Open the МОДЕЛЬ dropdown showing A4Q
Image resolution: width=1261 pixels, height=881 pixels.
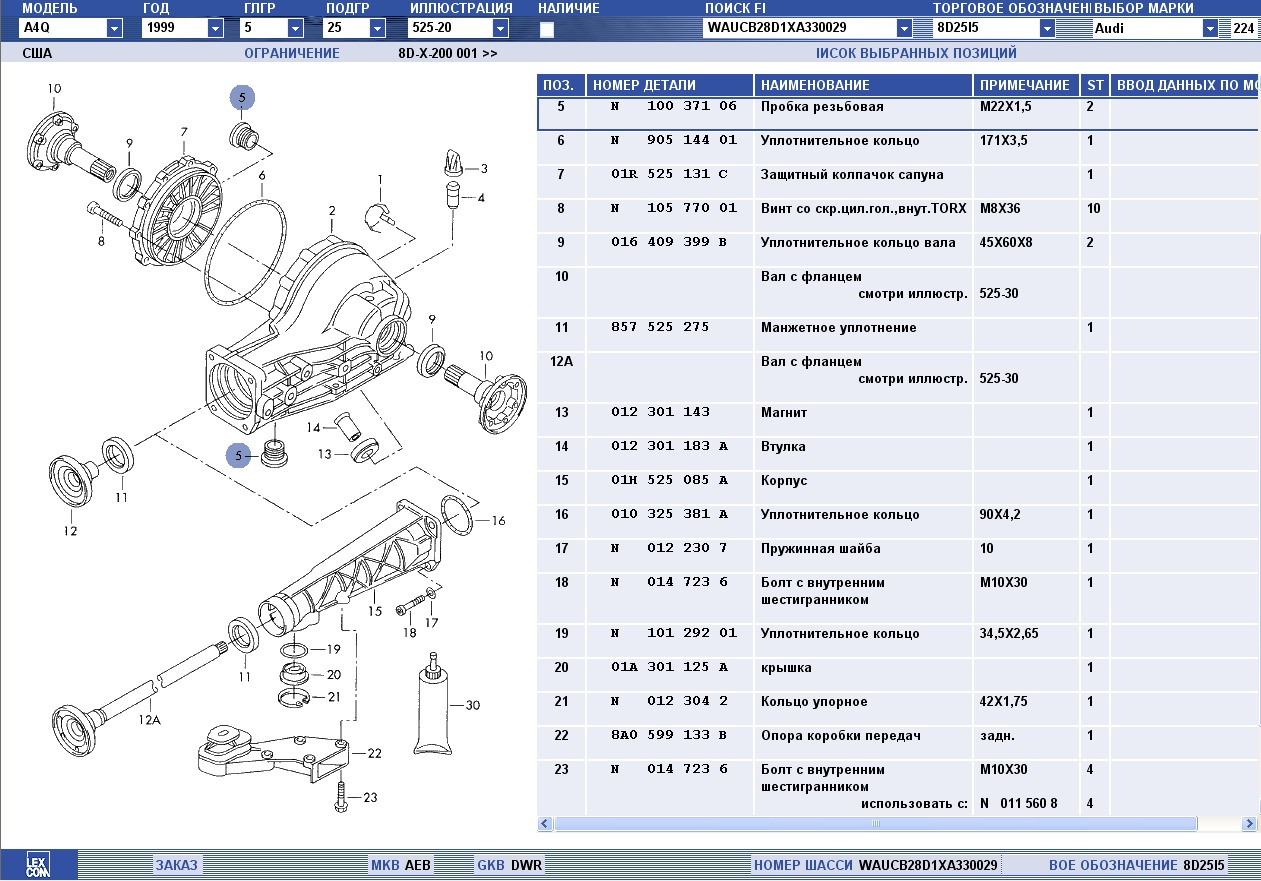pos(115,28)
